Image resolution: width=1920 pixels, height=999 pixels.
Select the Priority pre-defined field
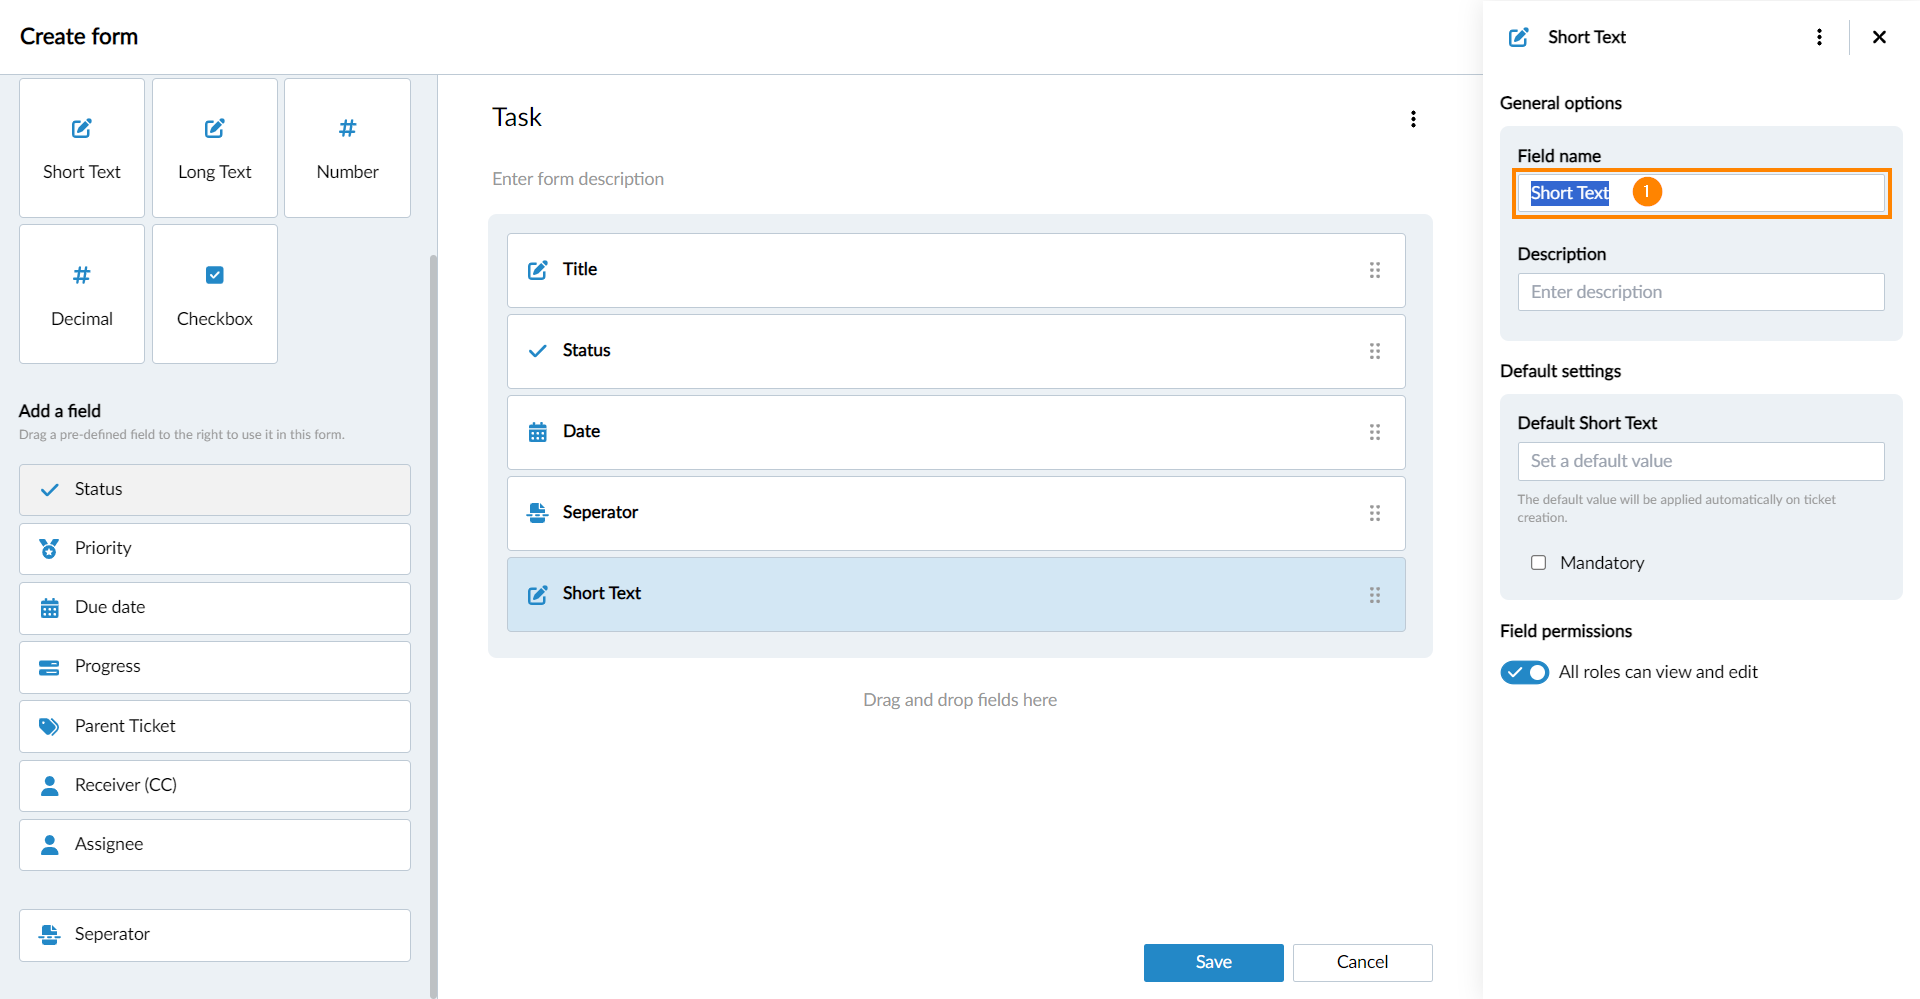[214, 549]
